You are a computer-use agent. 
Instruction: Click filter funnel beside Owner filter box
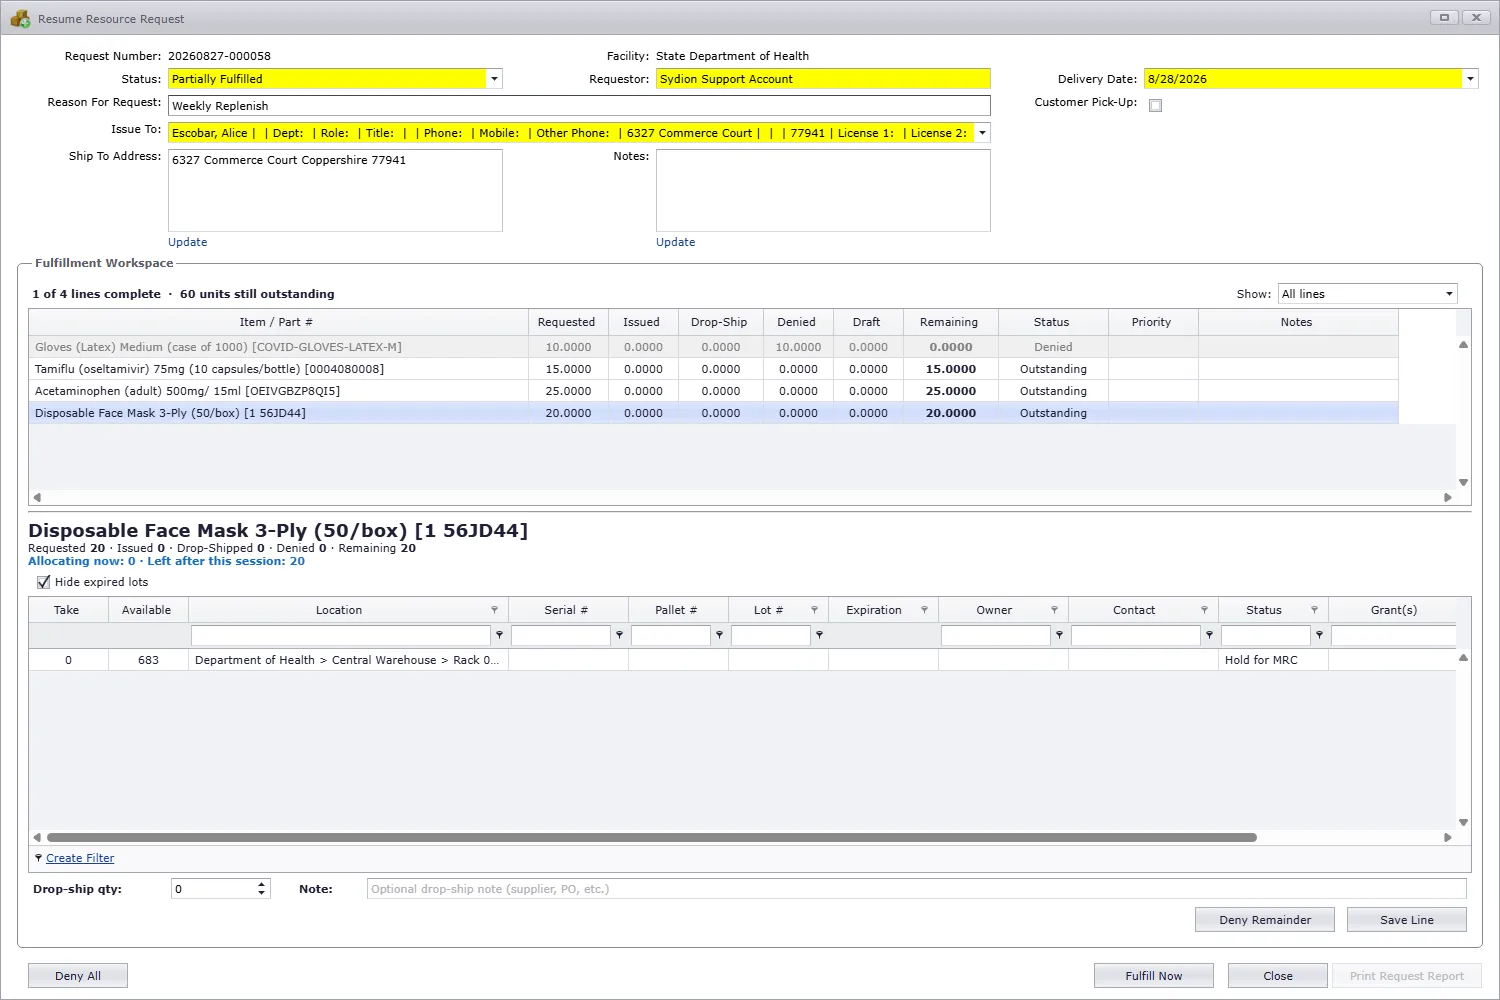(x=1059, y=635)
